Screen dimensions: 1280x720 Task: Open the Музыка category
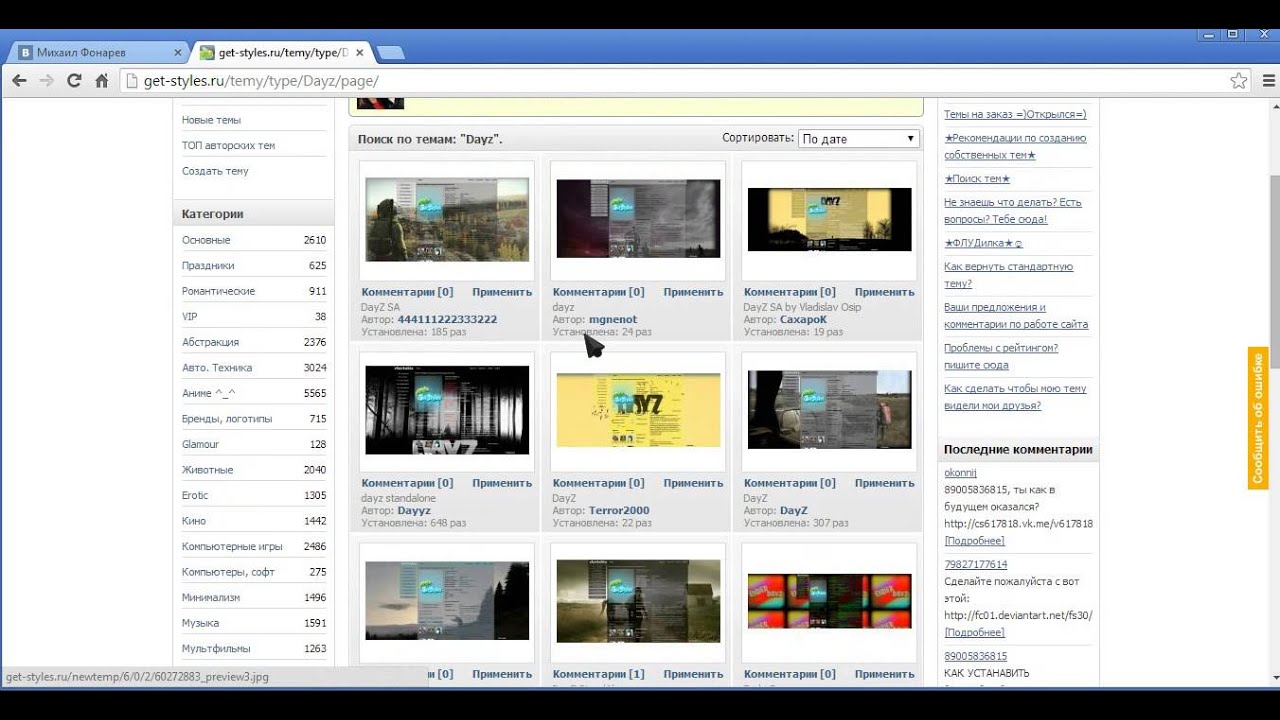click(x=200, y=623)
